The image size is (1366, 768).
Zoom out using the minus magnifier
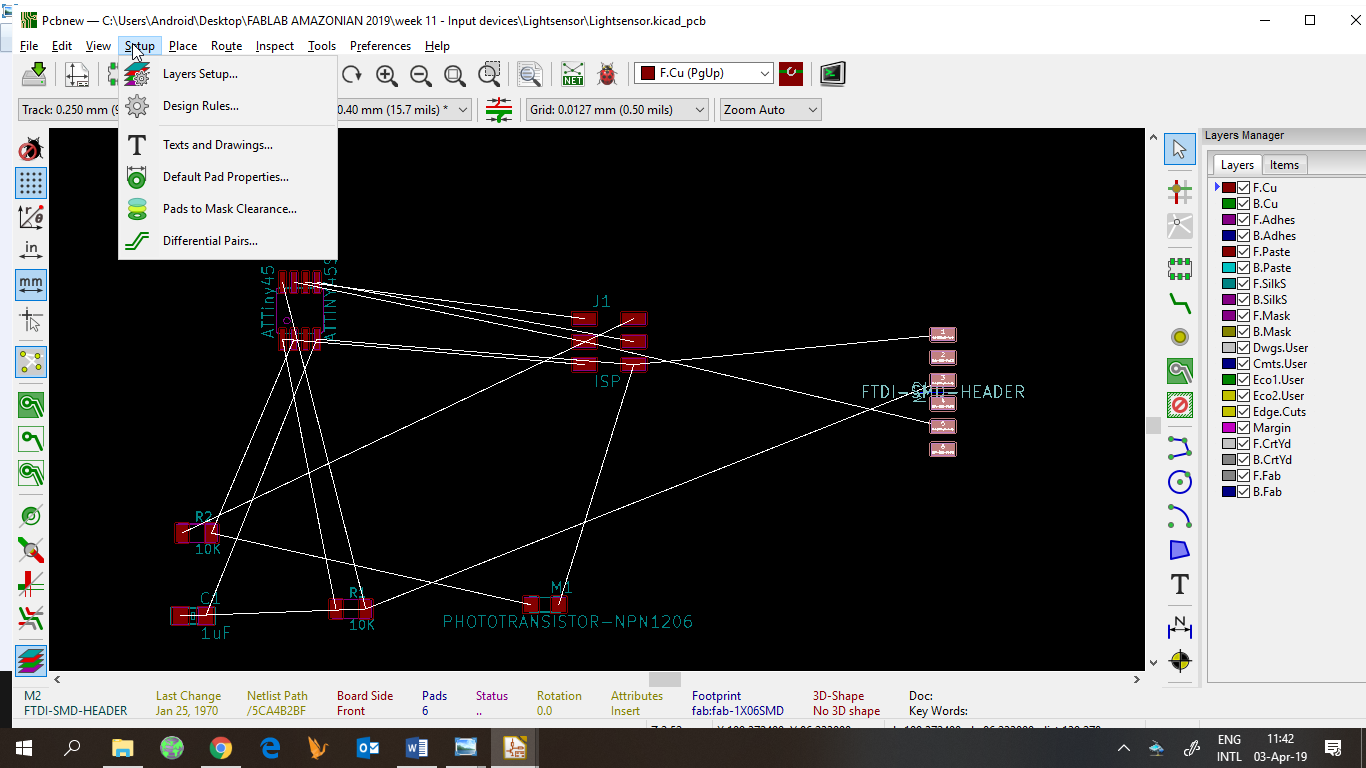coord(421,74)
